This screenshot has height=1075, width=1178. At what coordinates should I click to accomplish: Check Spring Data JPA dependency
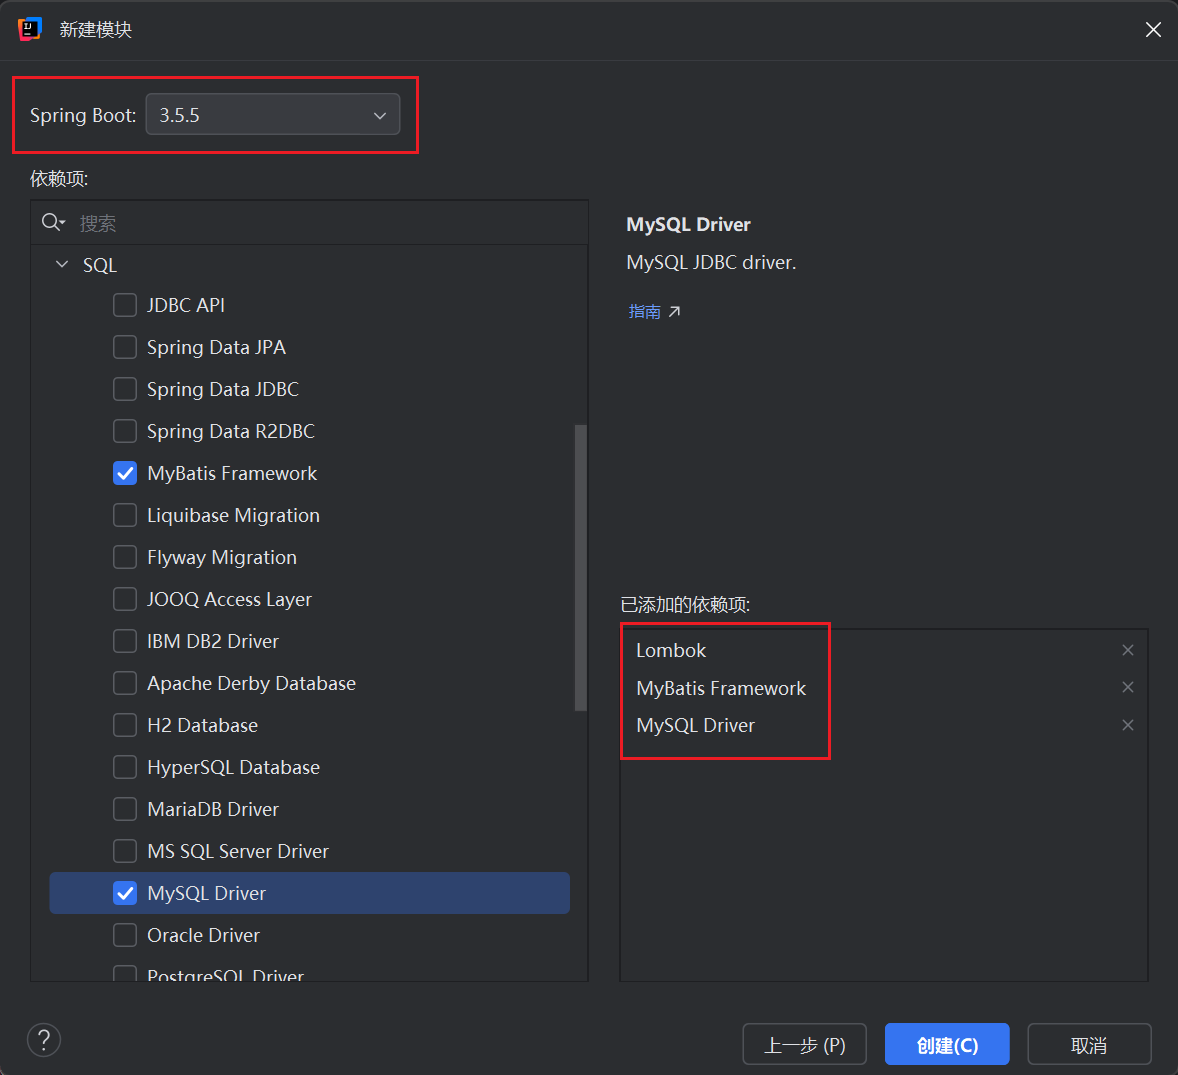click(x=125, y=347)
